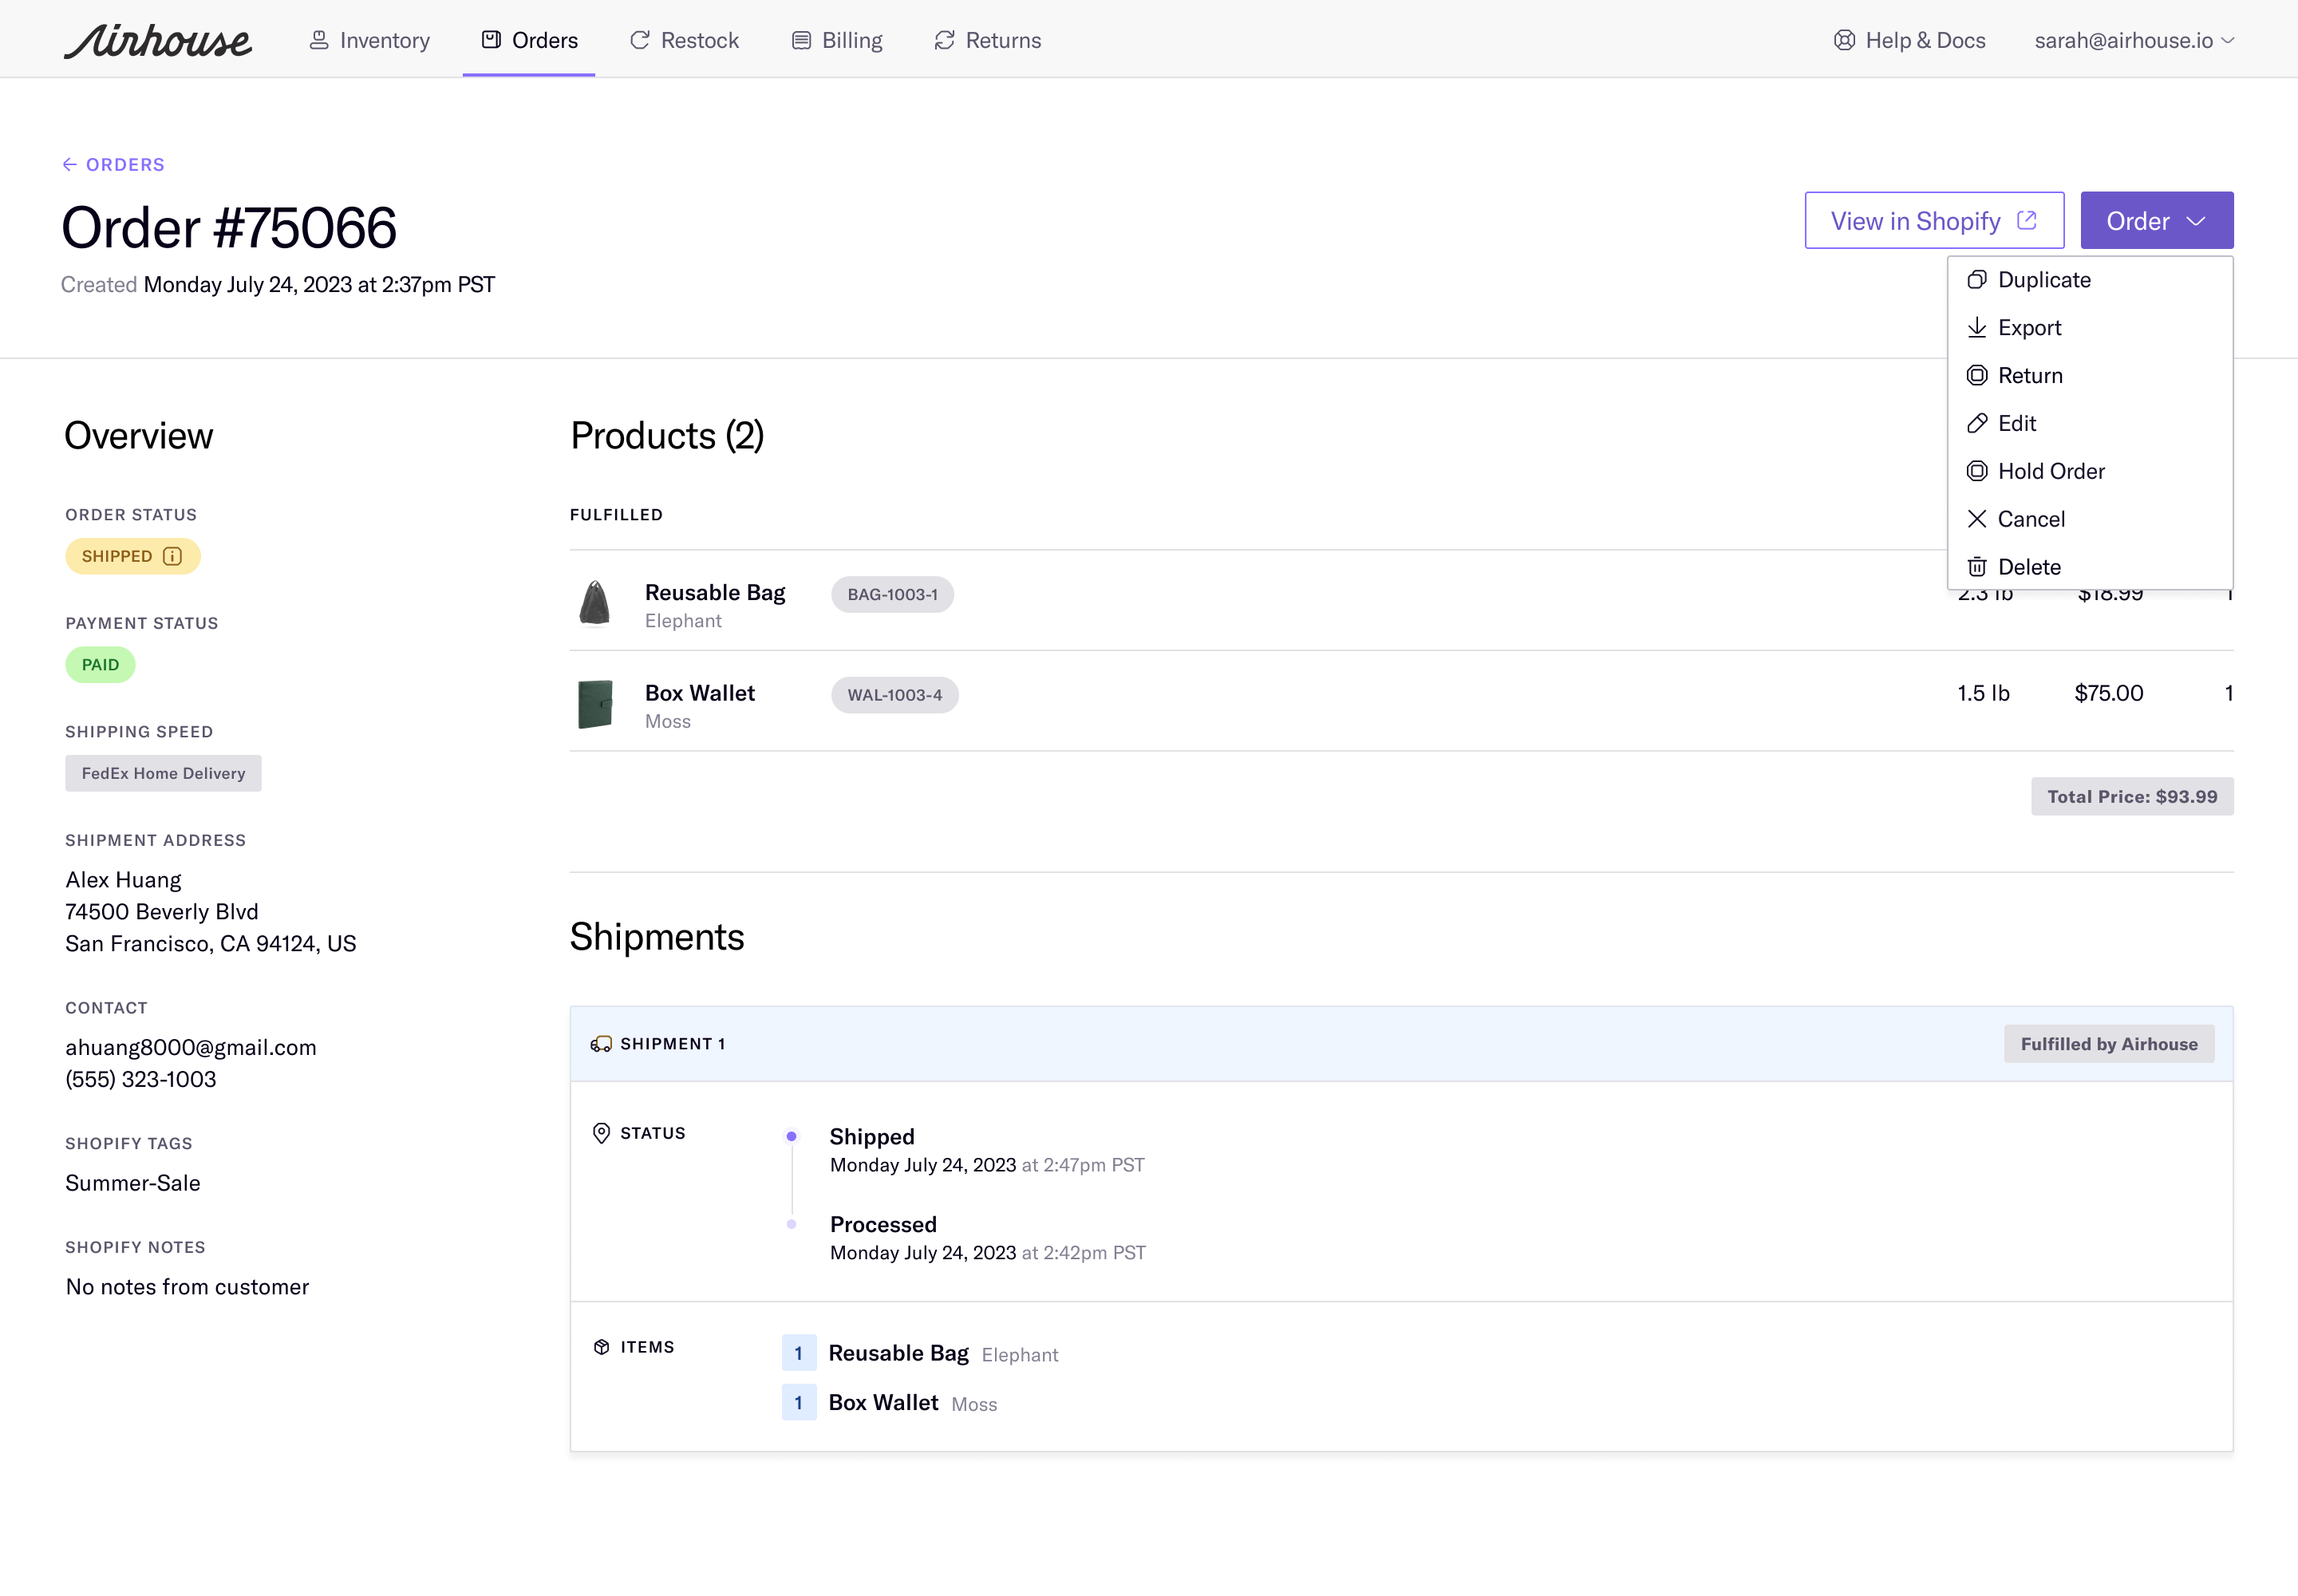
Task: Go to the Returns tab
Action: click(x=987, y=40)
